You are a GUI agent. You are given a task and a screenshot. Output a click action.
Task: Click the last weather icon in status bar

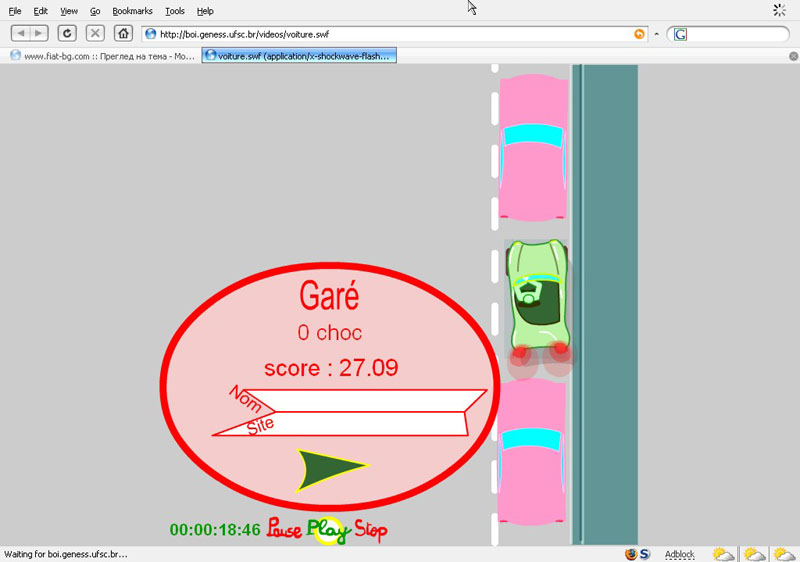pyautogui.click(x=784, y=553)
